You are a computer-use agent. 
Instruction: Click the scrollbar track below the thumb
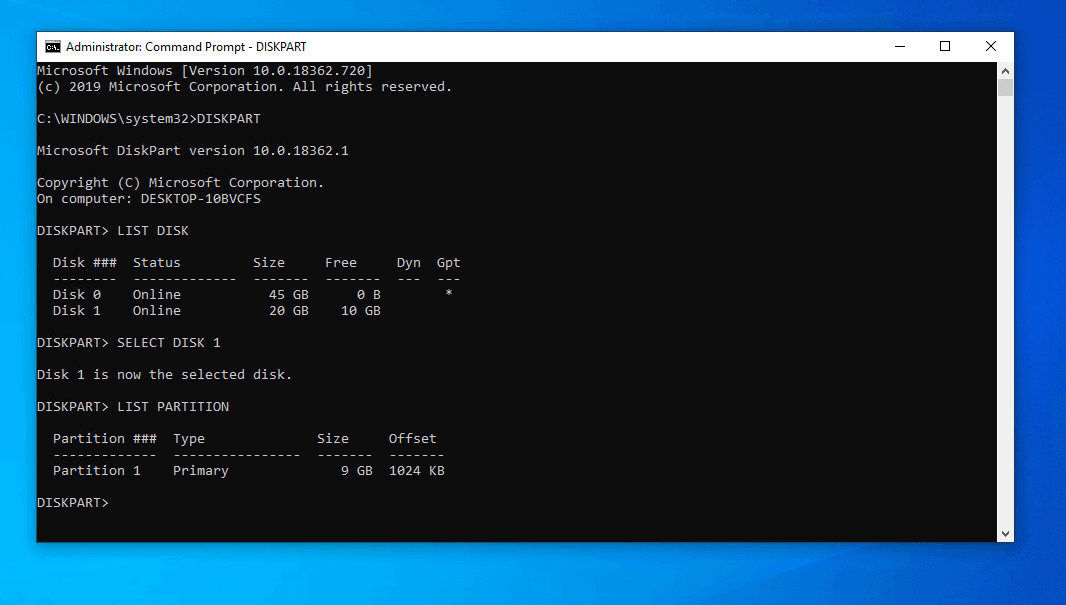pos(1004,300)
